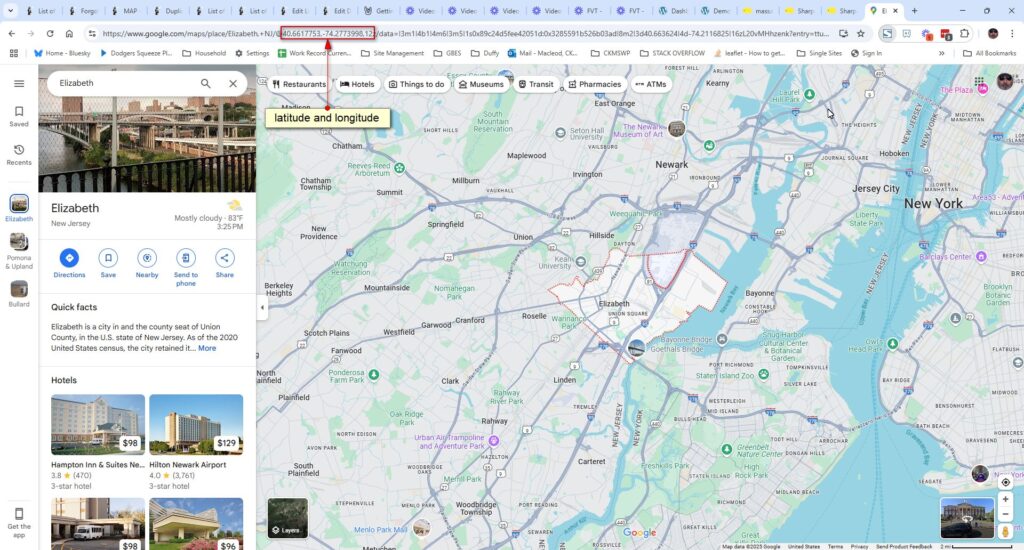
Task: Bookmark this page with the star
Action: (861, 33)
